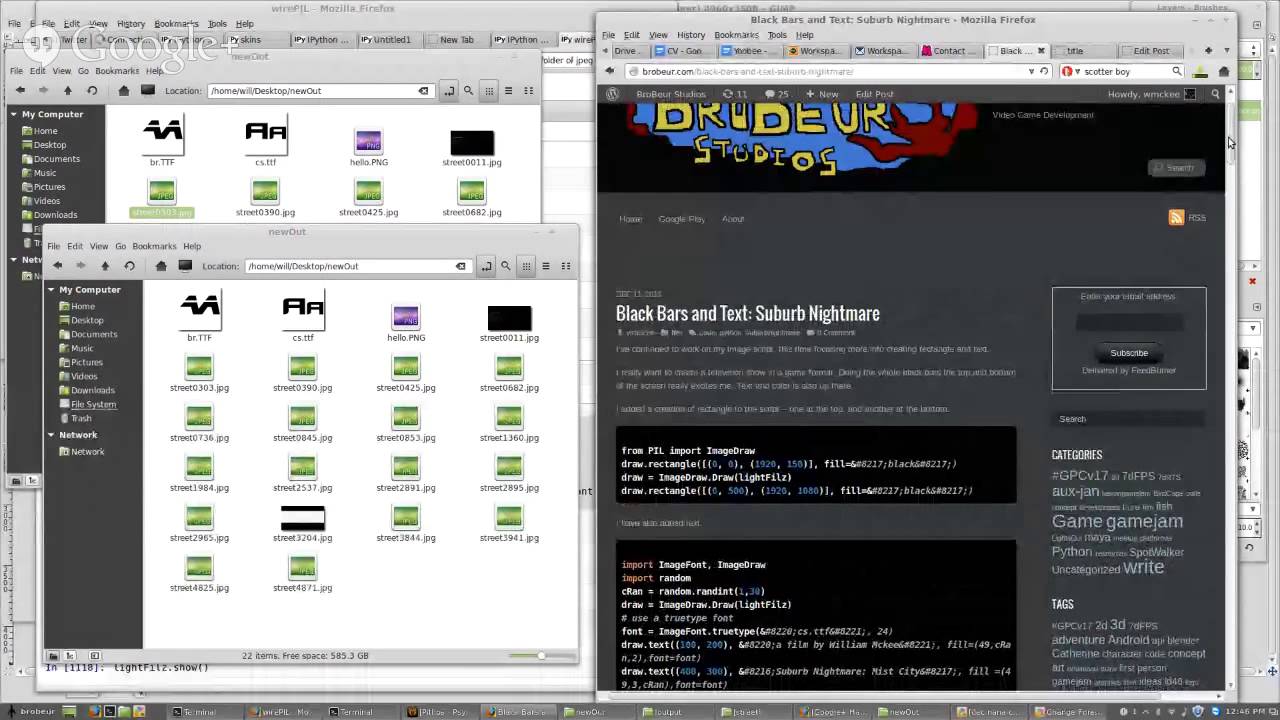Select cs.ttf font file in front window

click(x=303, y=317)
